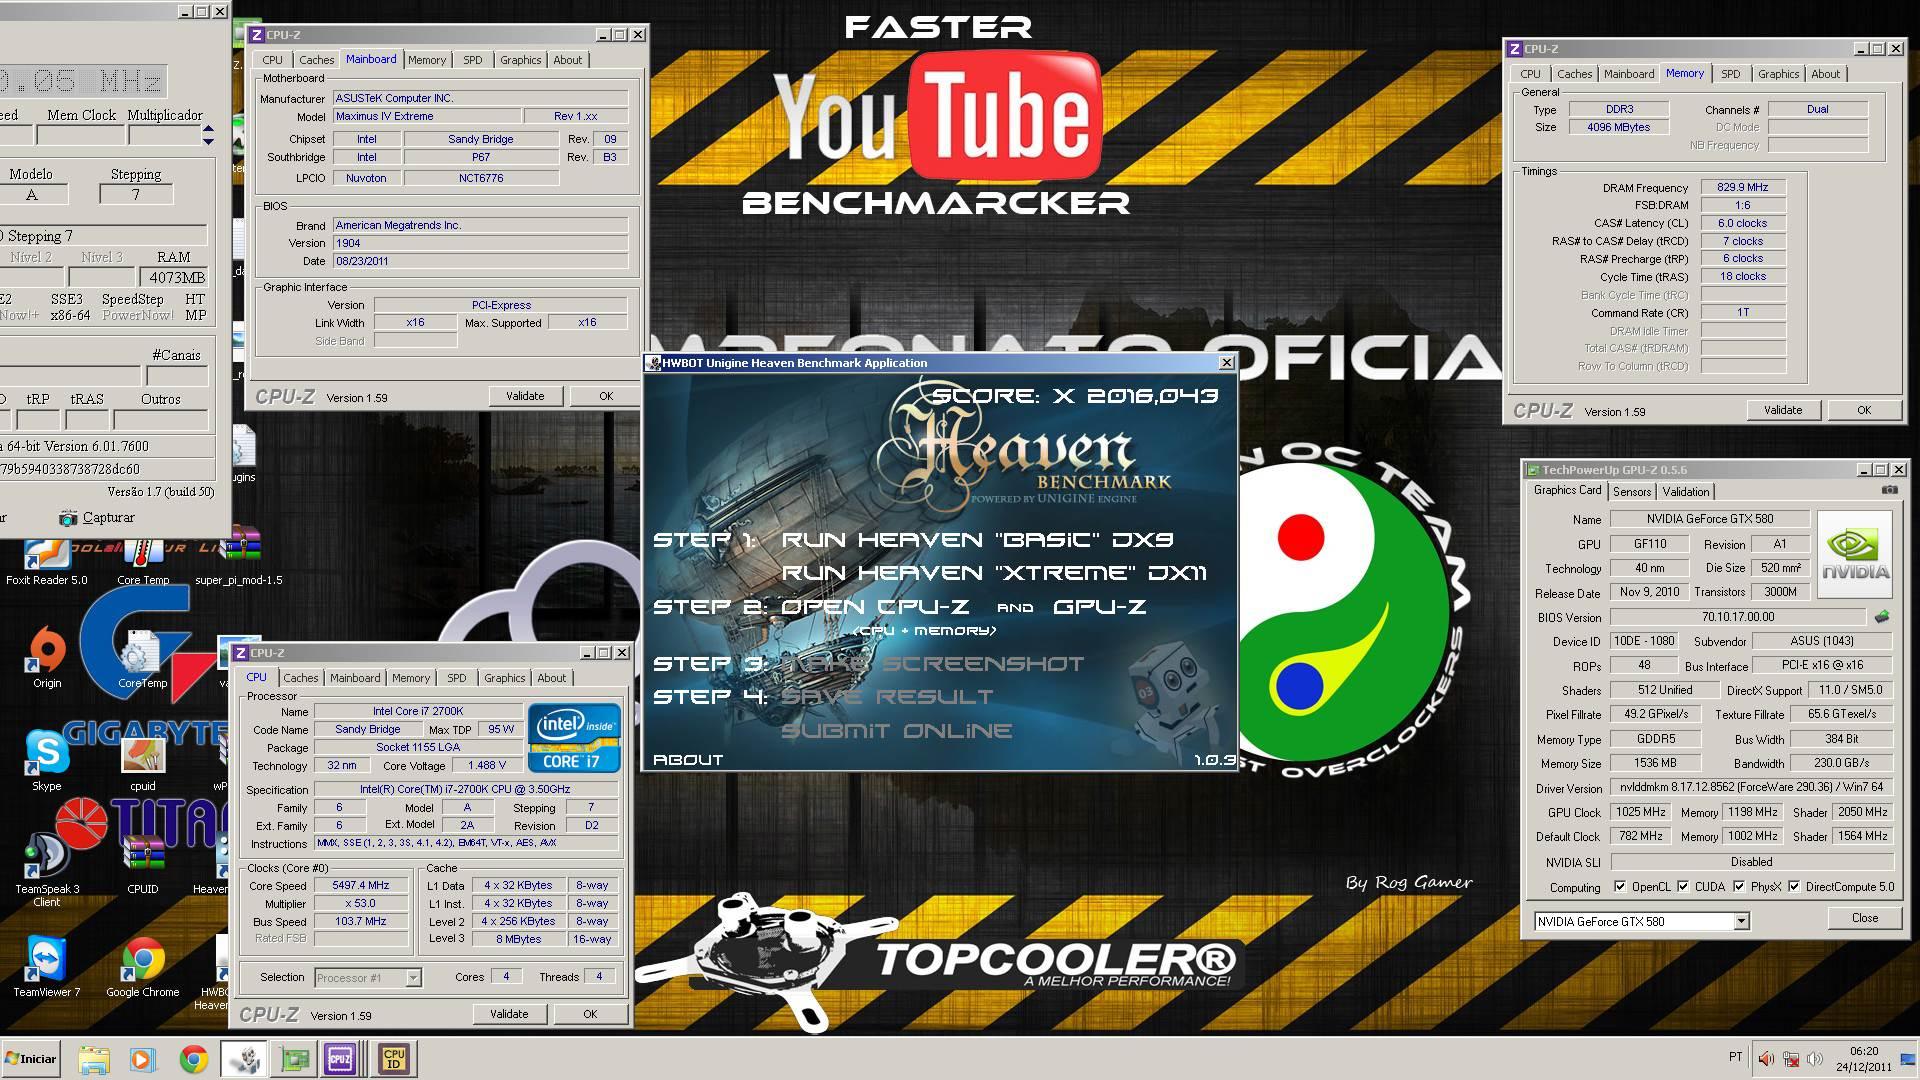The height and width of the screenshot is (1080, 1920).
Task: Switch to the GPU-Z taskbar item
Action: click(294, 1059)
